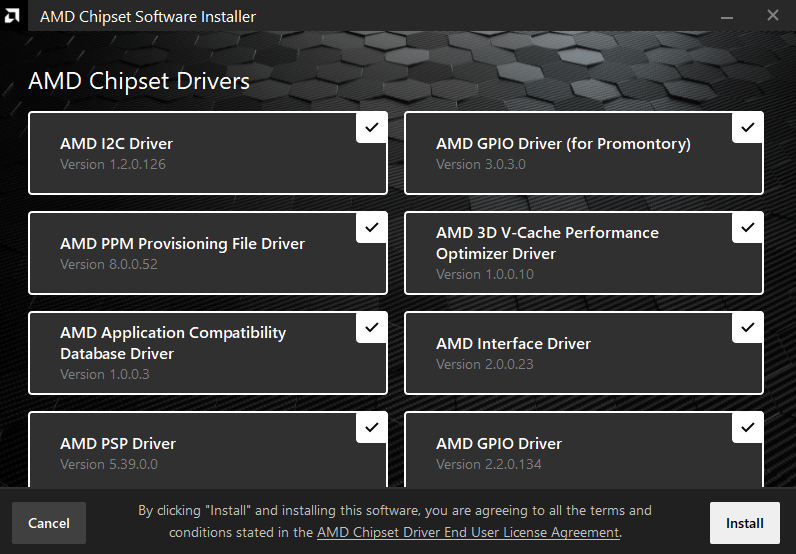
Task: Select the AMD I2C Driver title text
Action: pos(116,144)
